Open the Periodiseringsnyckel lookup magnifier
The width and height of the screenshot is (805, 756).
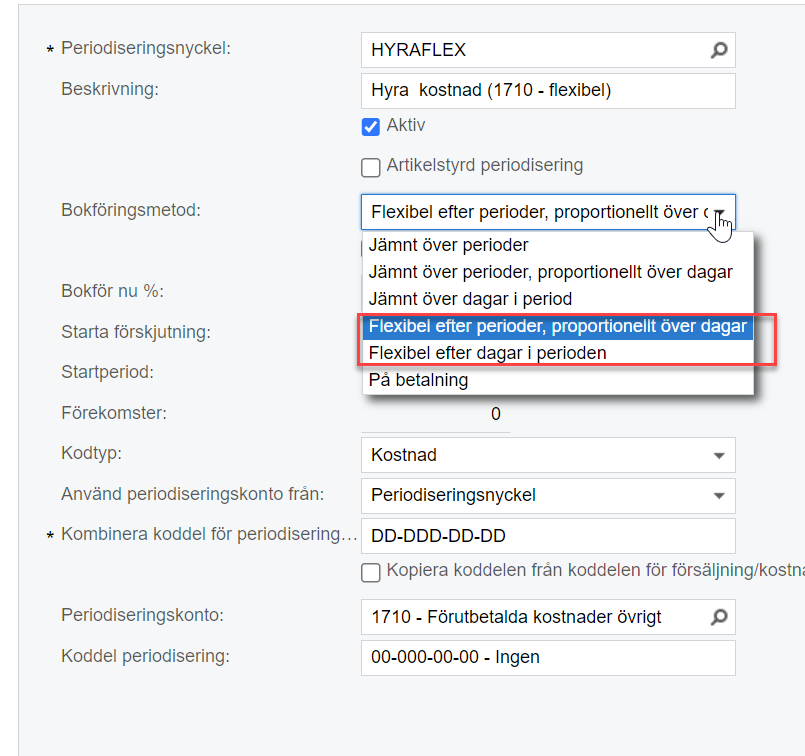(x=719, y=50)
